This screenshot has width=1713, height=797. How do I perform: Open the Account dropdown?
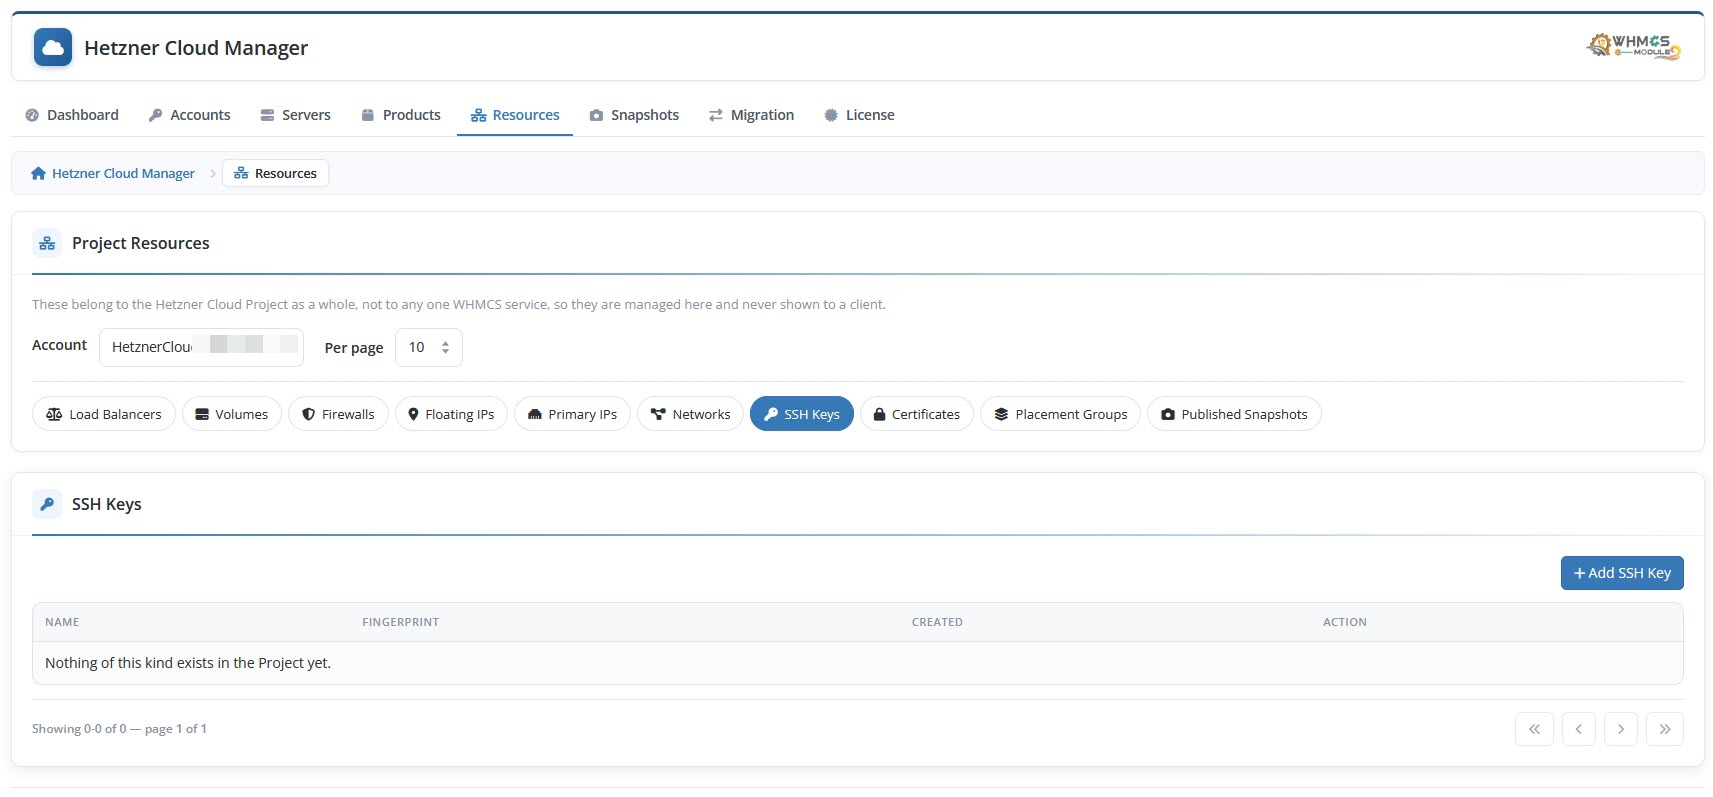201,347
